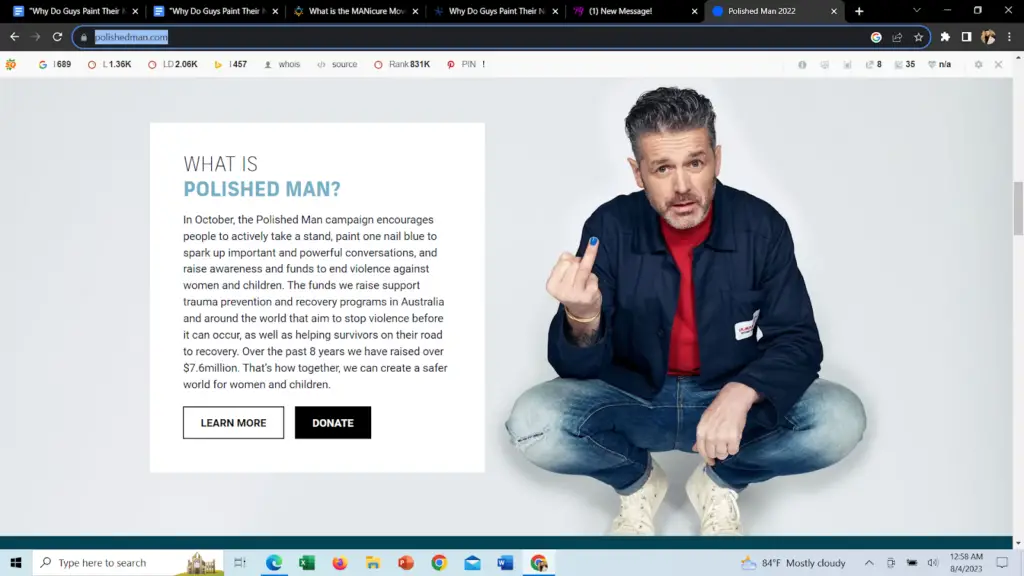Open the Windows Start menu
The width and height of the screenshot is (1024, 576).
click(16, 562)
